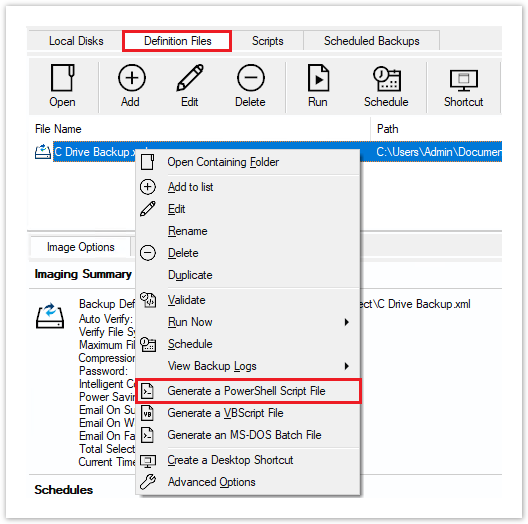Click the Shortcut monitor toolbar icon
Screen dimensions: 528x524
tap(464, 80)
